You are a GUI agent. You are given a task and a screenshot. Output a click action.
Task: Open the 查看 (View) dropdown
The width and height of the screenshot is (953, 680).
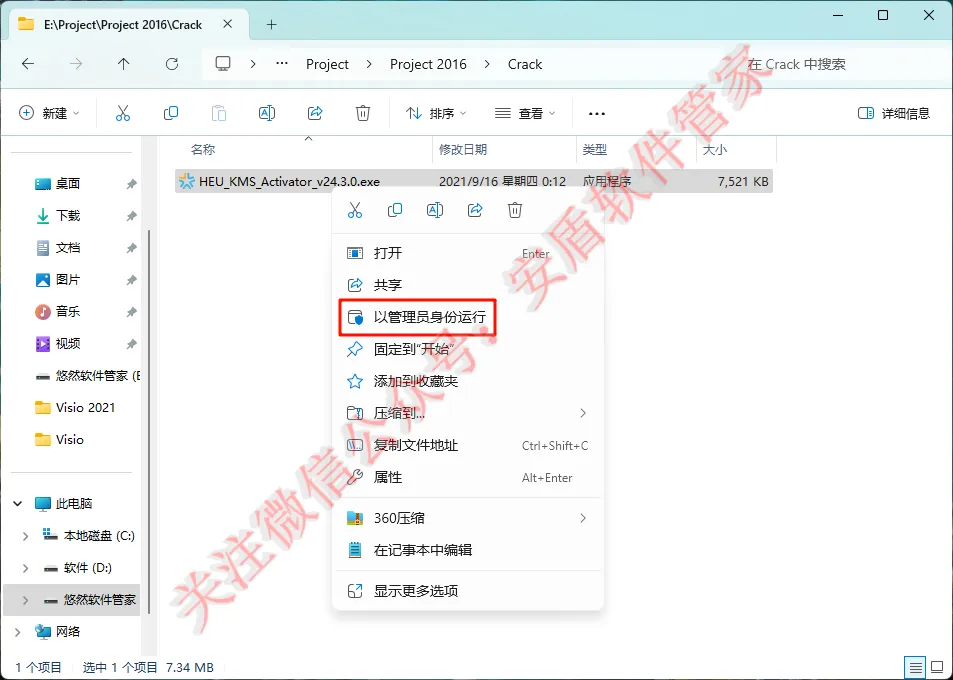525,113
